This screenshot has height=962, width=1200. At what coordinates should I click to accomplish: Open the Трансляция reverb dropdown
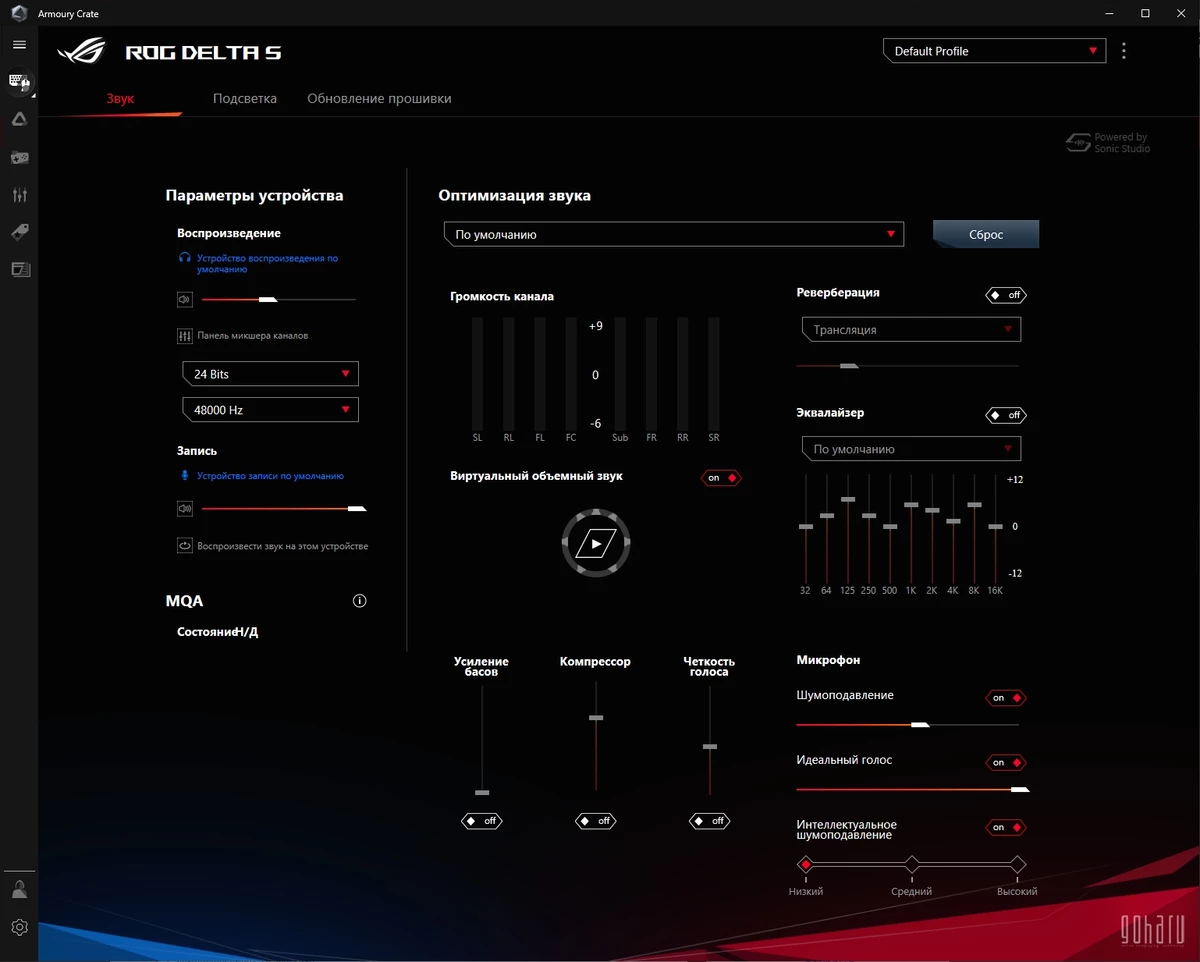pyautogui.click(x=911, y=329)
